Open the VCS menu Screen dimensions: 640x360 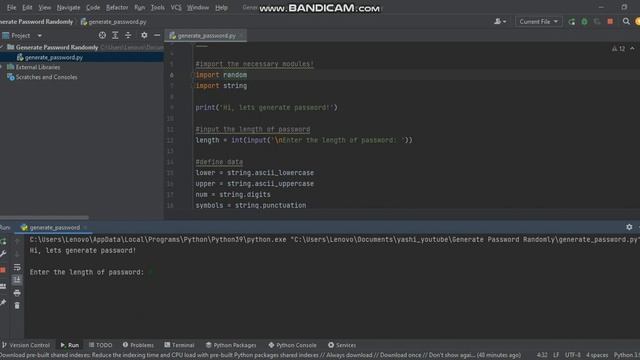point(176,7)
